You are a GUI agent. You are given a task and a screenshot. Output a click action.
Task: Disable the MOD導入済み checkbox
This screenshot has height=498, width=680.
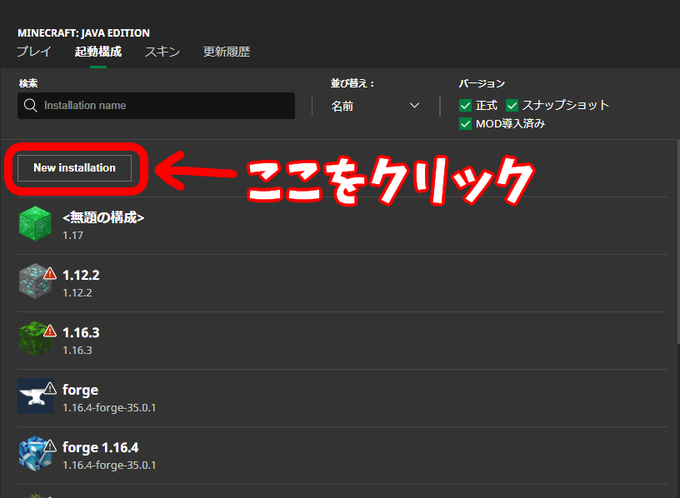[x=465, y=124]
